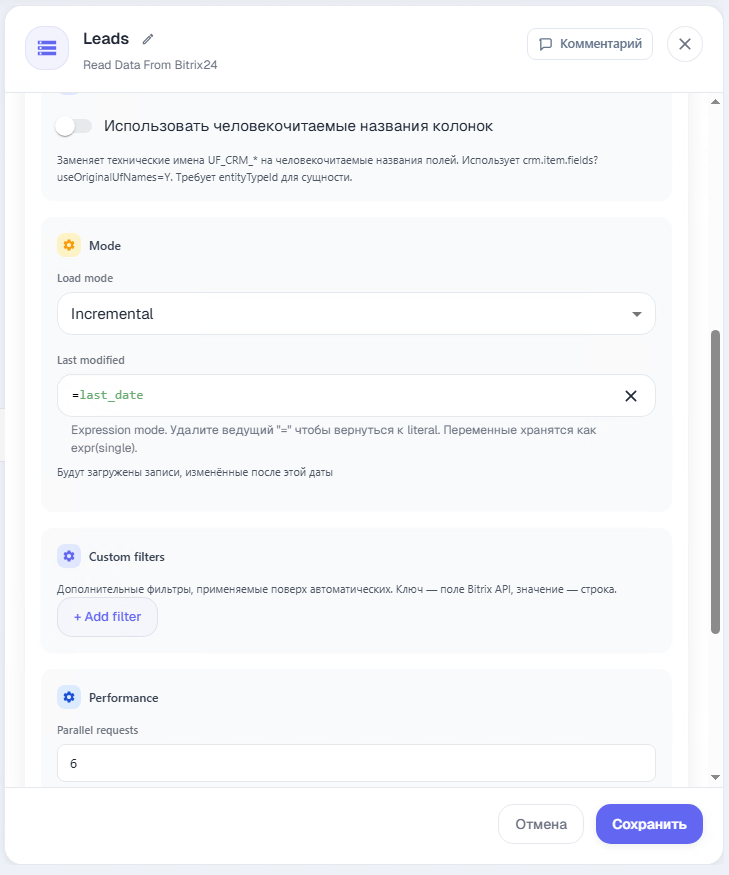Click the orange gear icon next to Mode

click(69, 245)
